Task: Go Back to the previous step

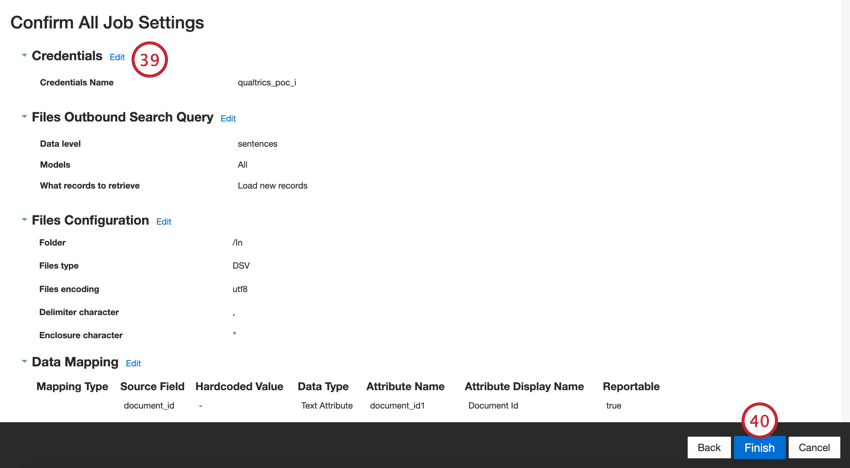Action: point(709,447)
